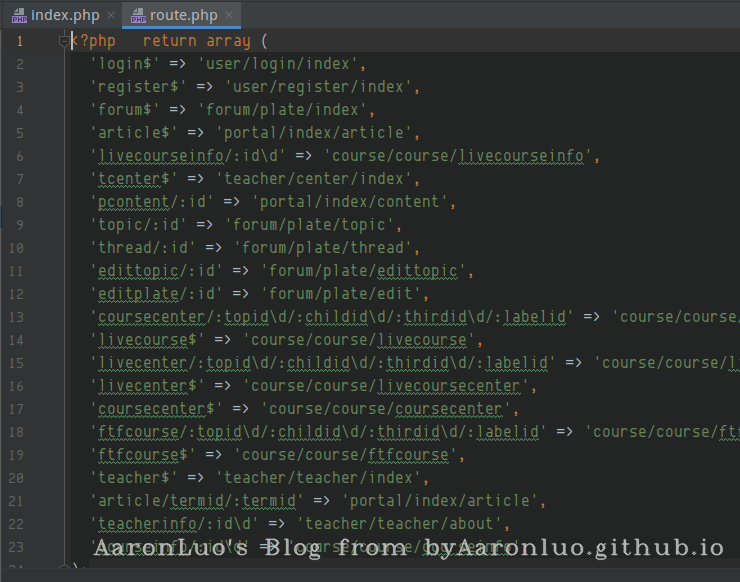Click the PHP file icon on route.php tab
This screenshot has width=740, height=582.
click(137, 16)
